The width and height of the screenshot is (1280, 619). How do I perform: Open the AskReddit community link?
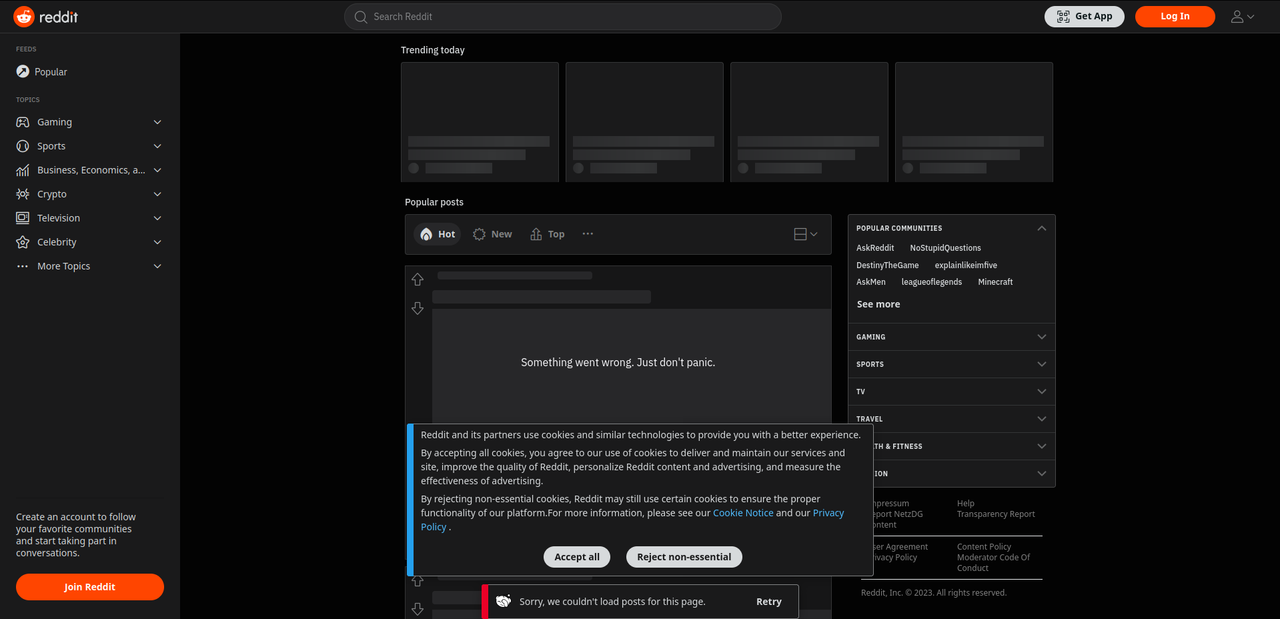pyautogui.click(x=875, y=248)
